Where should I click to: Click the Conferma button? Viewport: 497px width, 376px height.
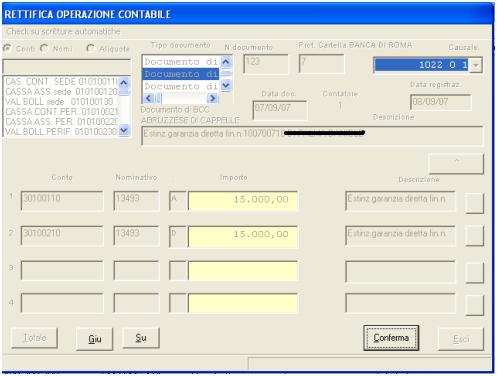pyautogui.click(x=391, y=338)
